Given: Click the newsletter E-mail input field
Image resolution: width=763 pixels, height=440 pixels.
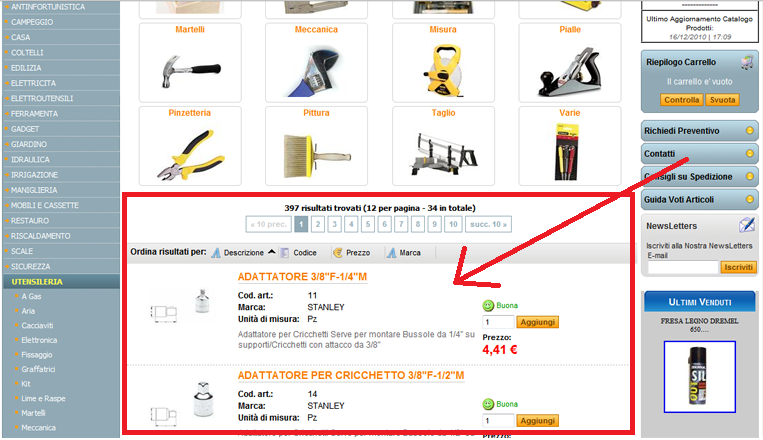Looking at the screenshot, I should (x=683, y=267).
